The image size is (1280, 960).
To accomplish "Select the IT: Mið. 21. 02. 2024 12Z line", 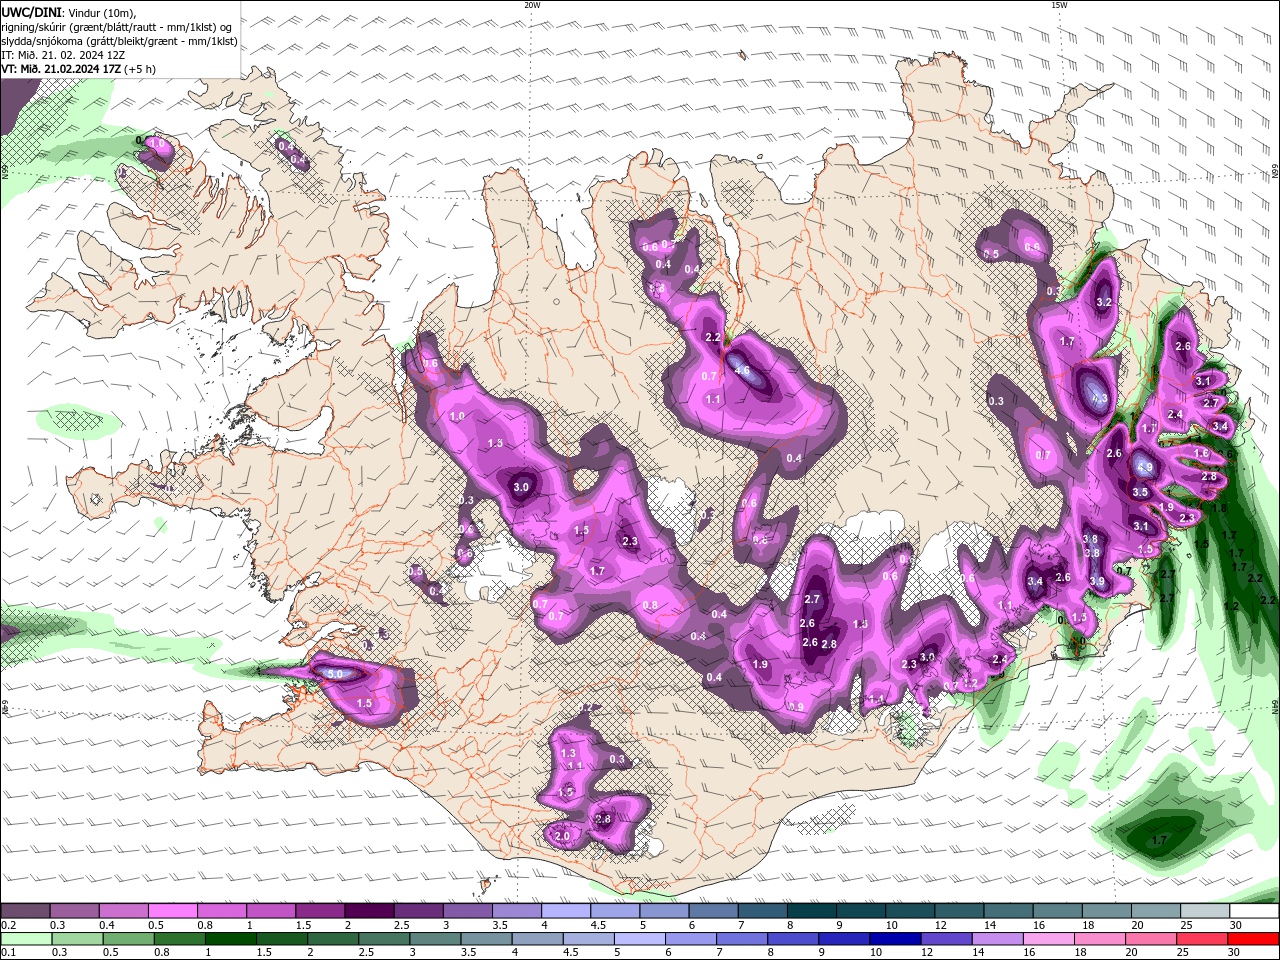I will tap(63, 55).
